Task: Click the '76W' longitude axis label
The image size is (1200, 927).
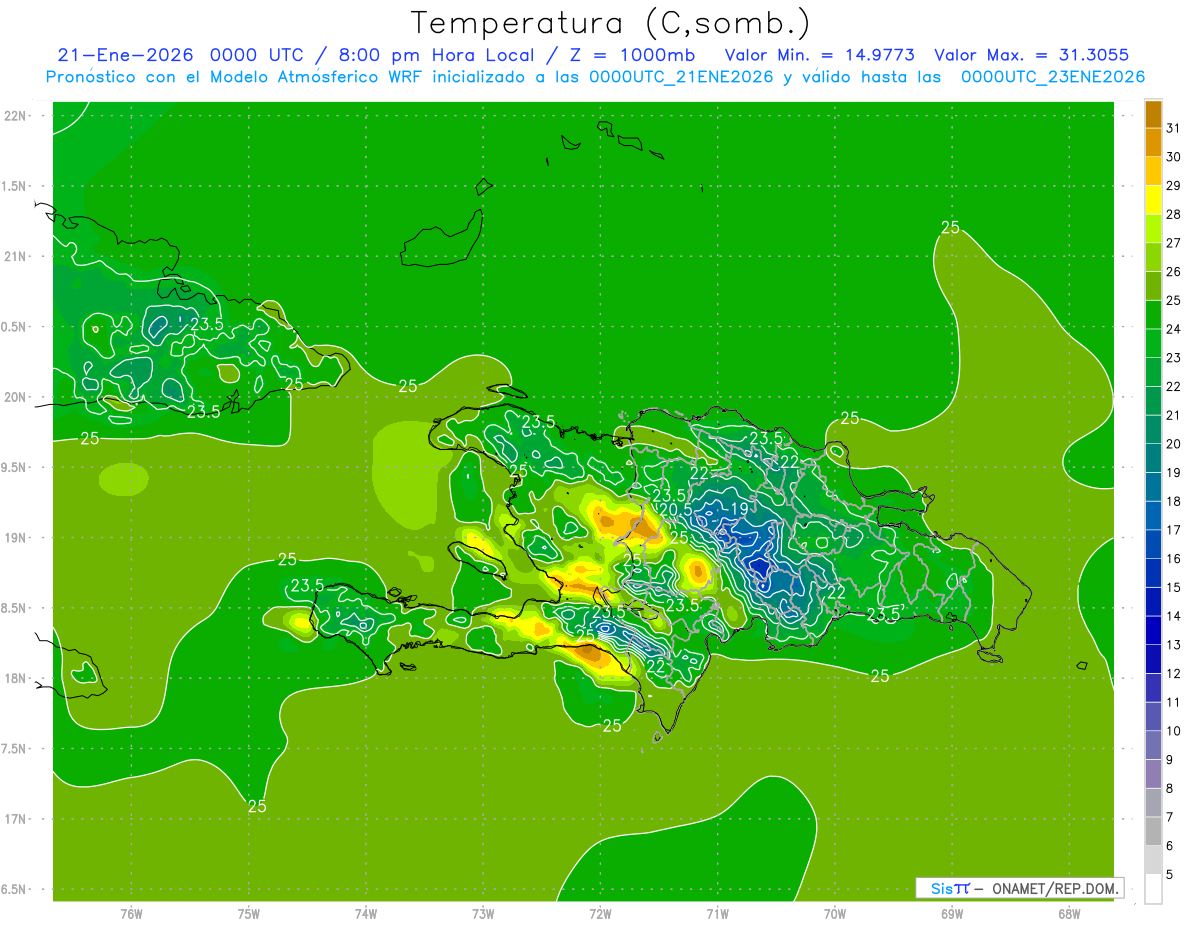Action: pos(131,914)
